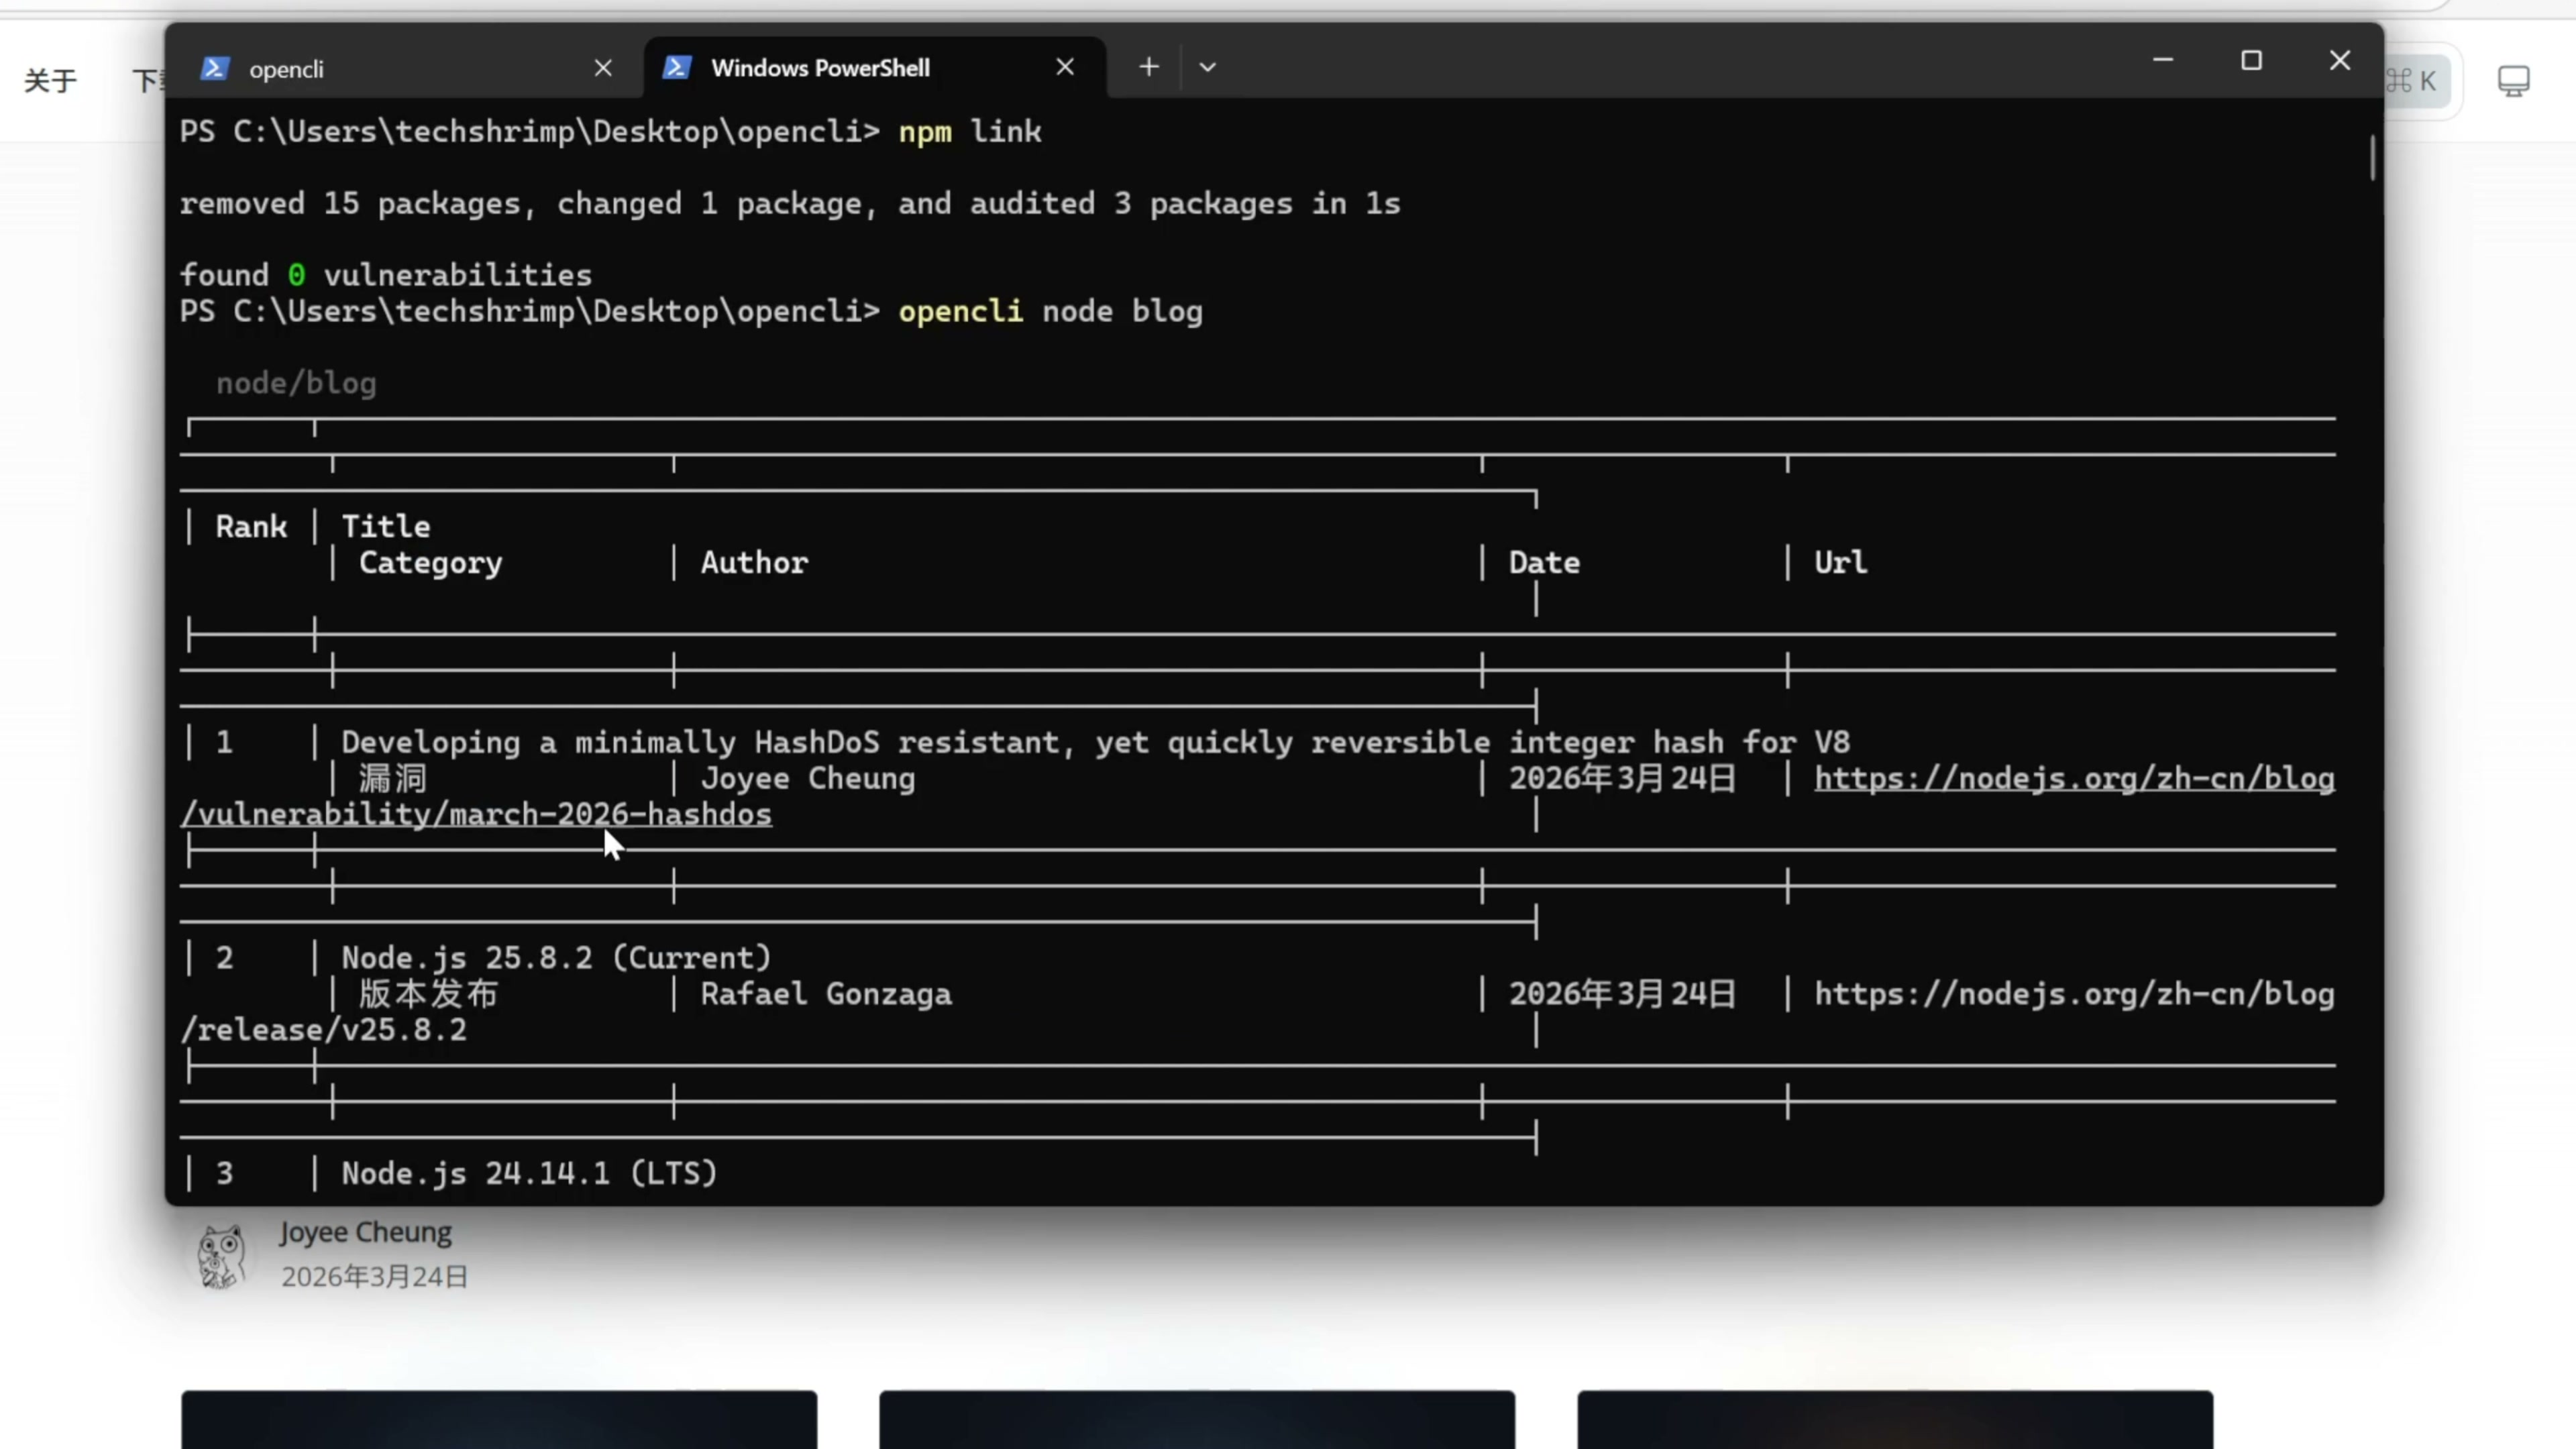Click PowerShell icon on Windows PowerShell tab

(x=677, y=67)
